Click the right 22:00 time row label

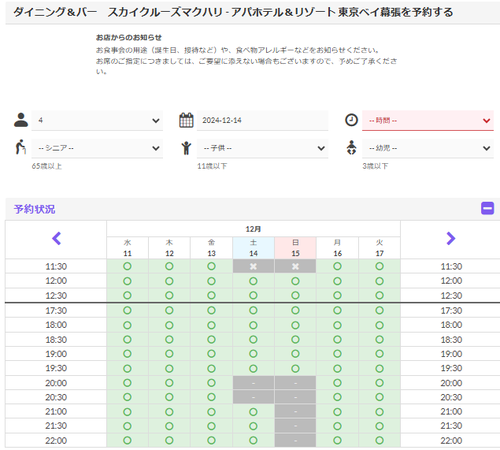pyautogui.click(x=451, y=440)
